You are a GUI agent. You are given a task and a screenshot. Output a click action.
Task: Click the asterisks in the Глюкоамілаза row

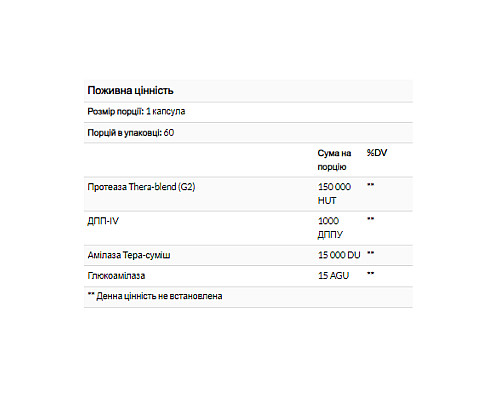(x=370, y=274)
